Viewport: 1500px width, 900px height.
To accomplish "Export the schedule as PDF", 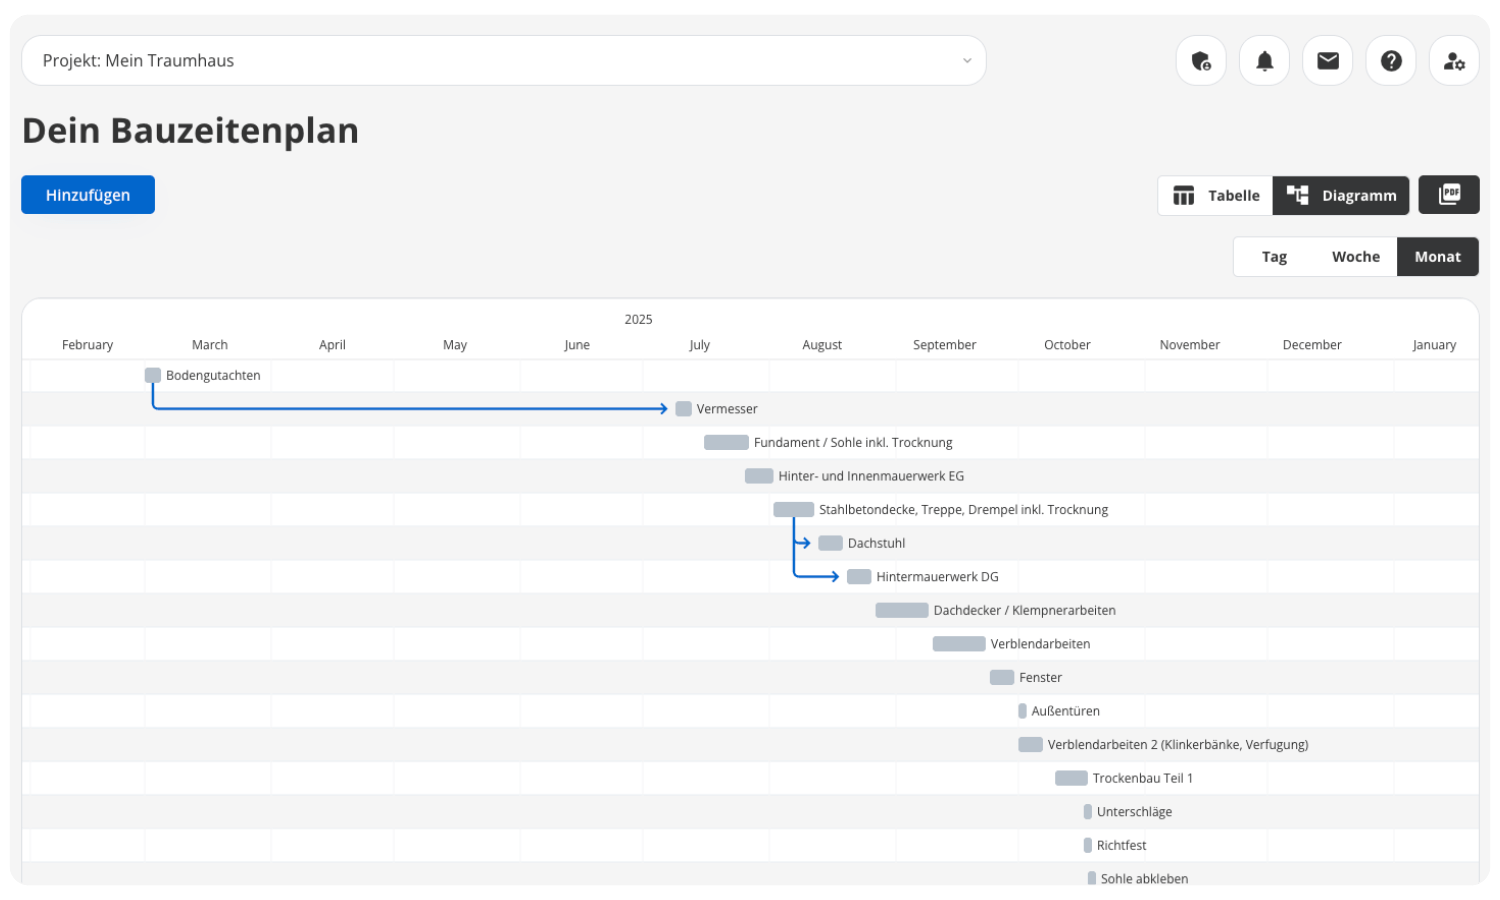I will click(x=1449, y=195).
